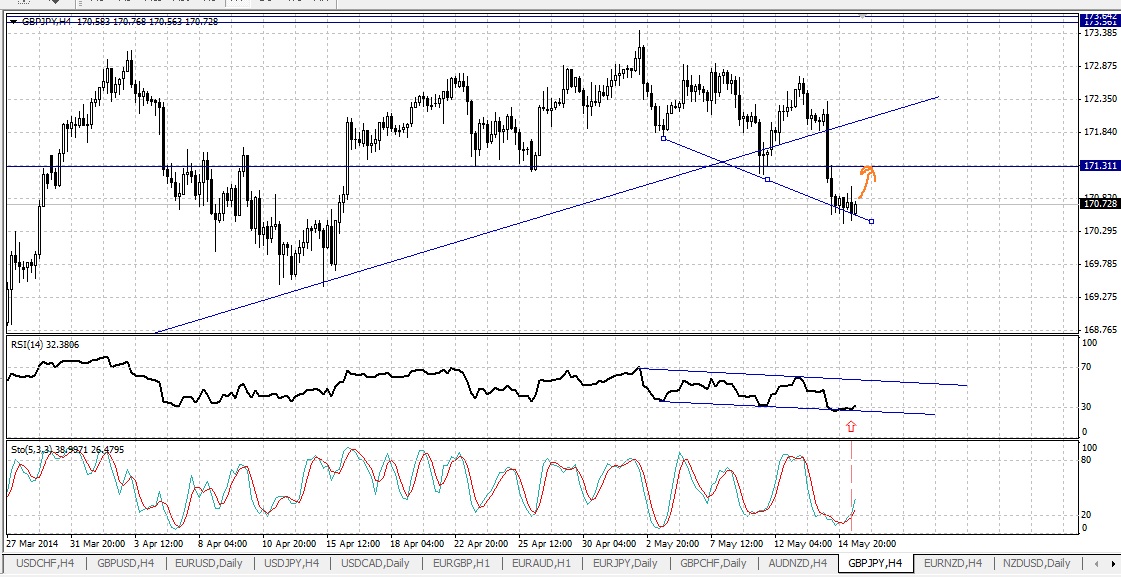Click the 31 Mar 20:00 time label
The image size is (1121, 577).
98,543
